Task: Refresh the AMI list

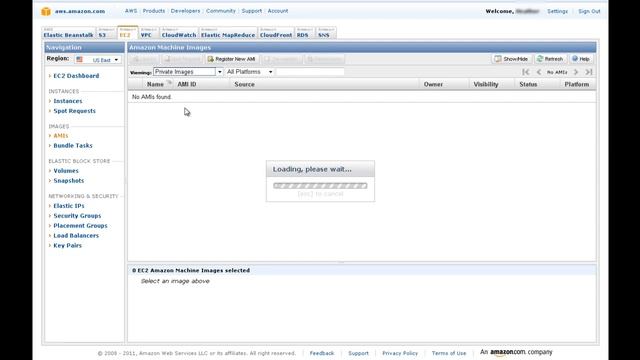Action: (x=550, y=59)
